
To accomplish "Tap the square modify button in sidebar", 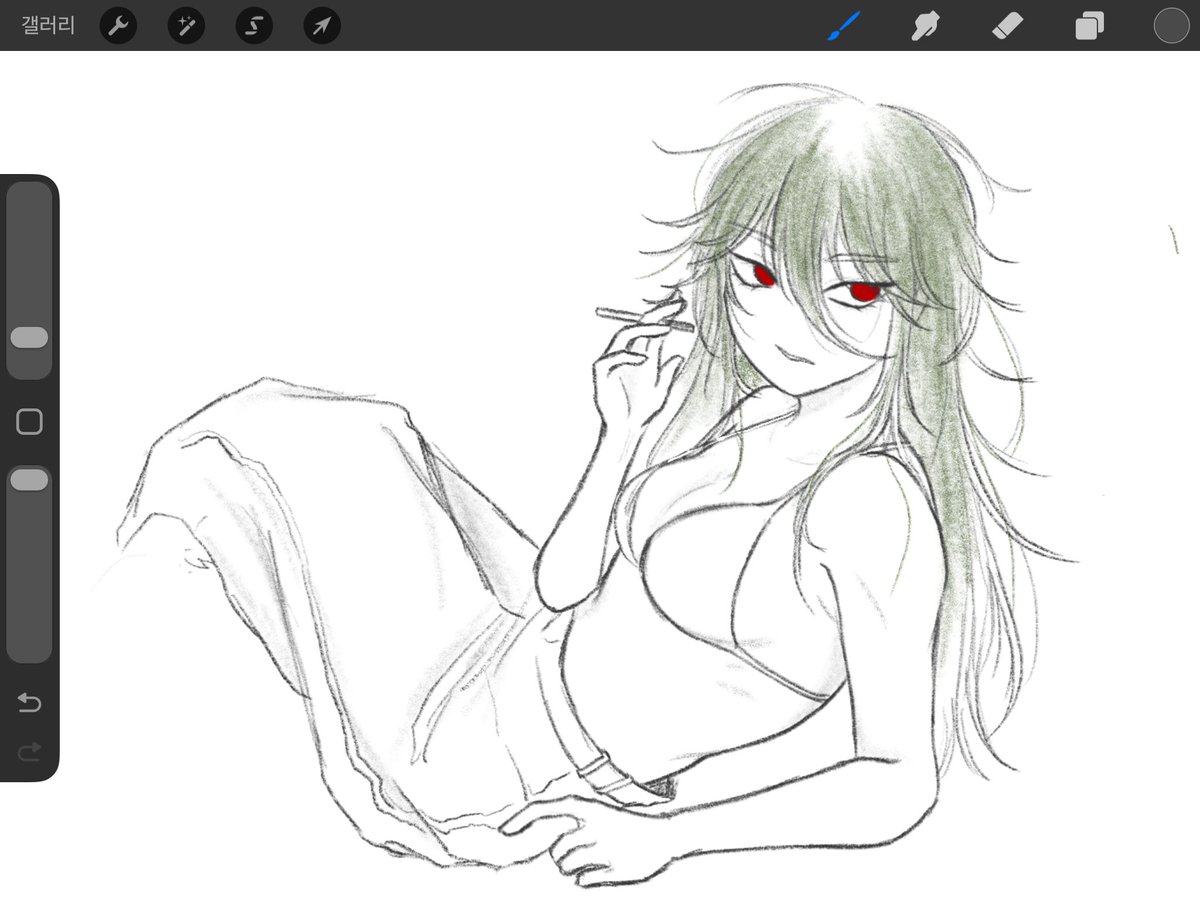I will 29,422.
